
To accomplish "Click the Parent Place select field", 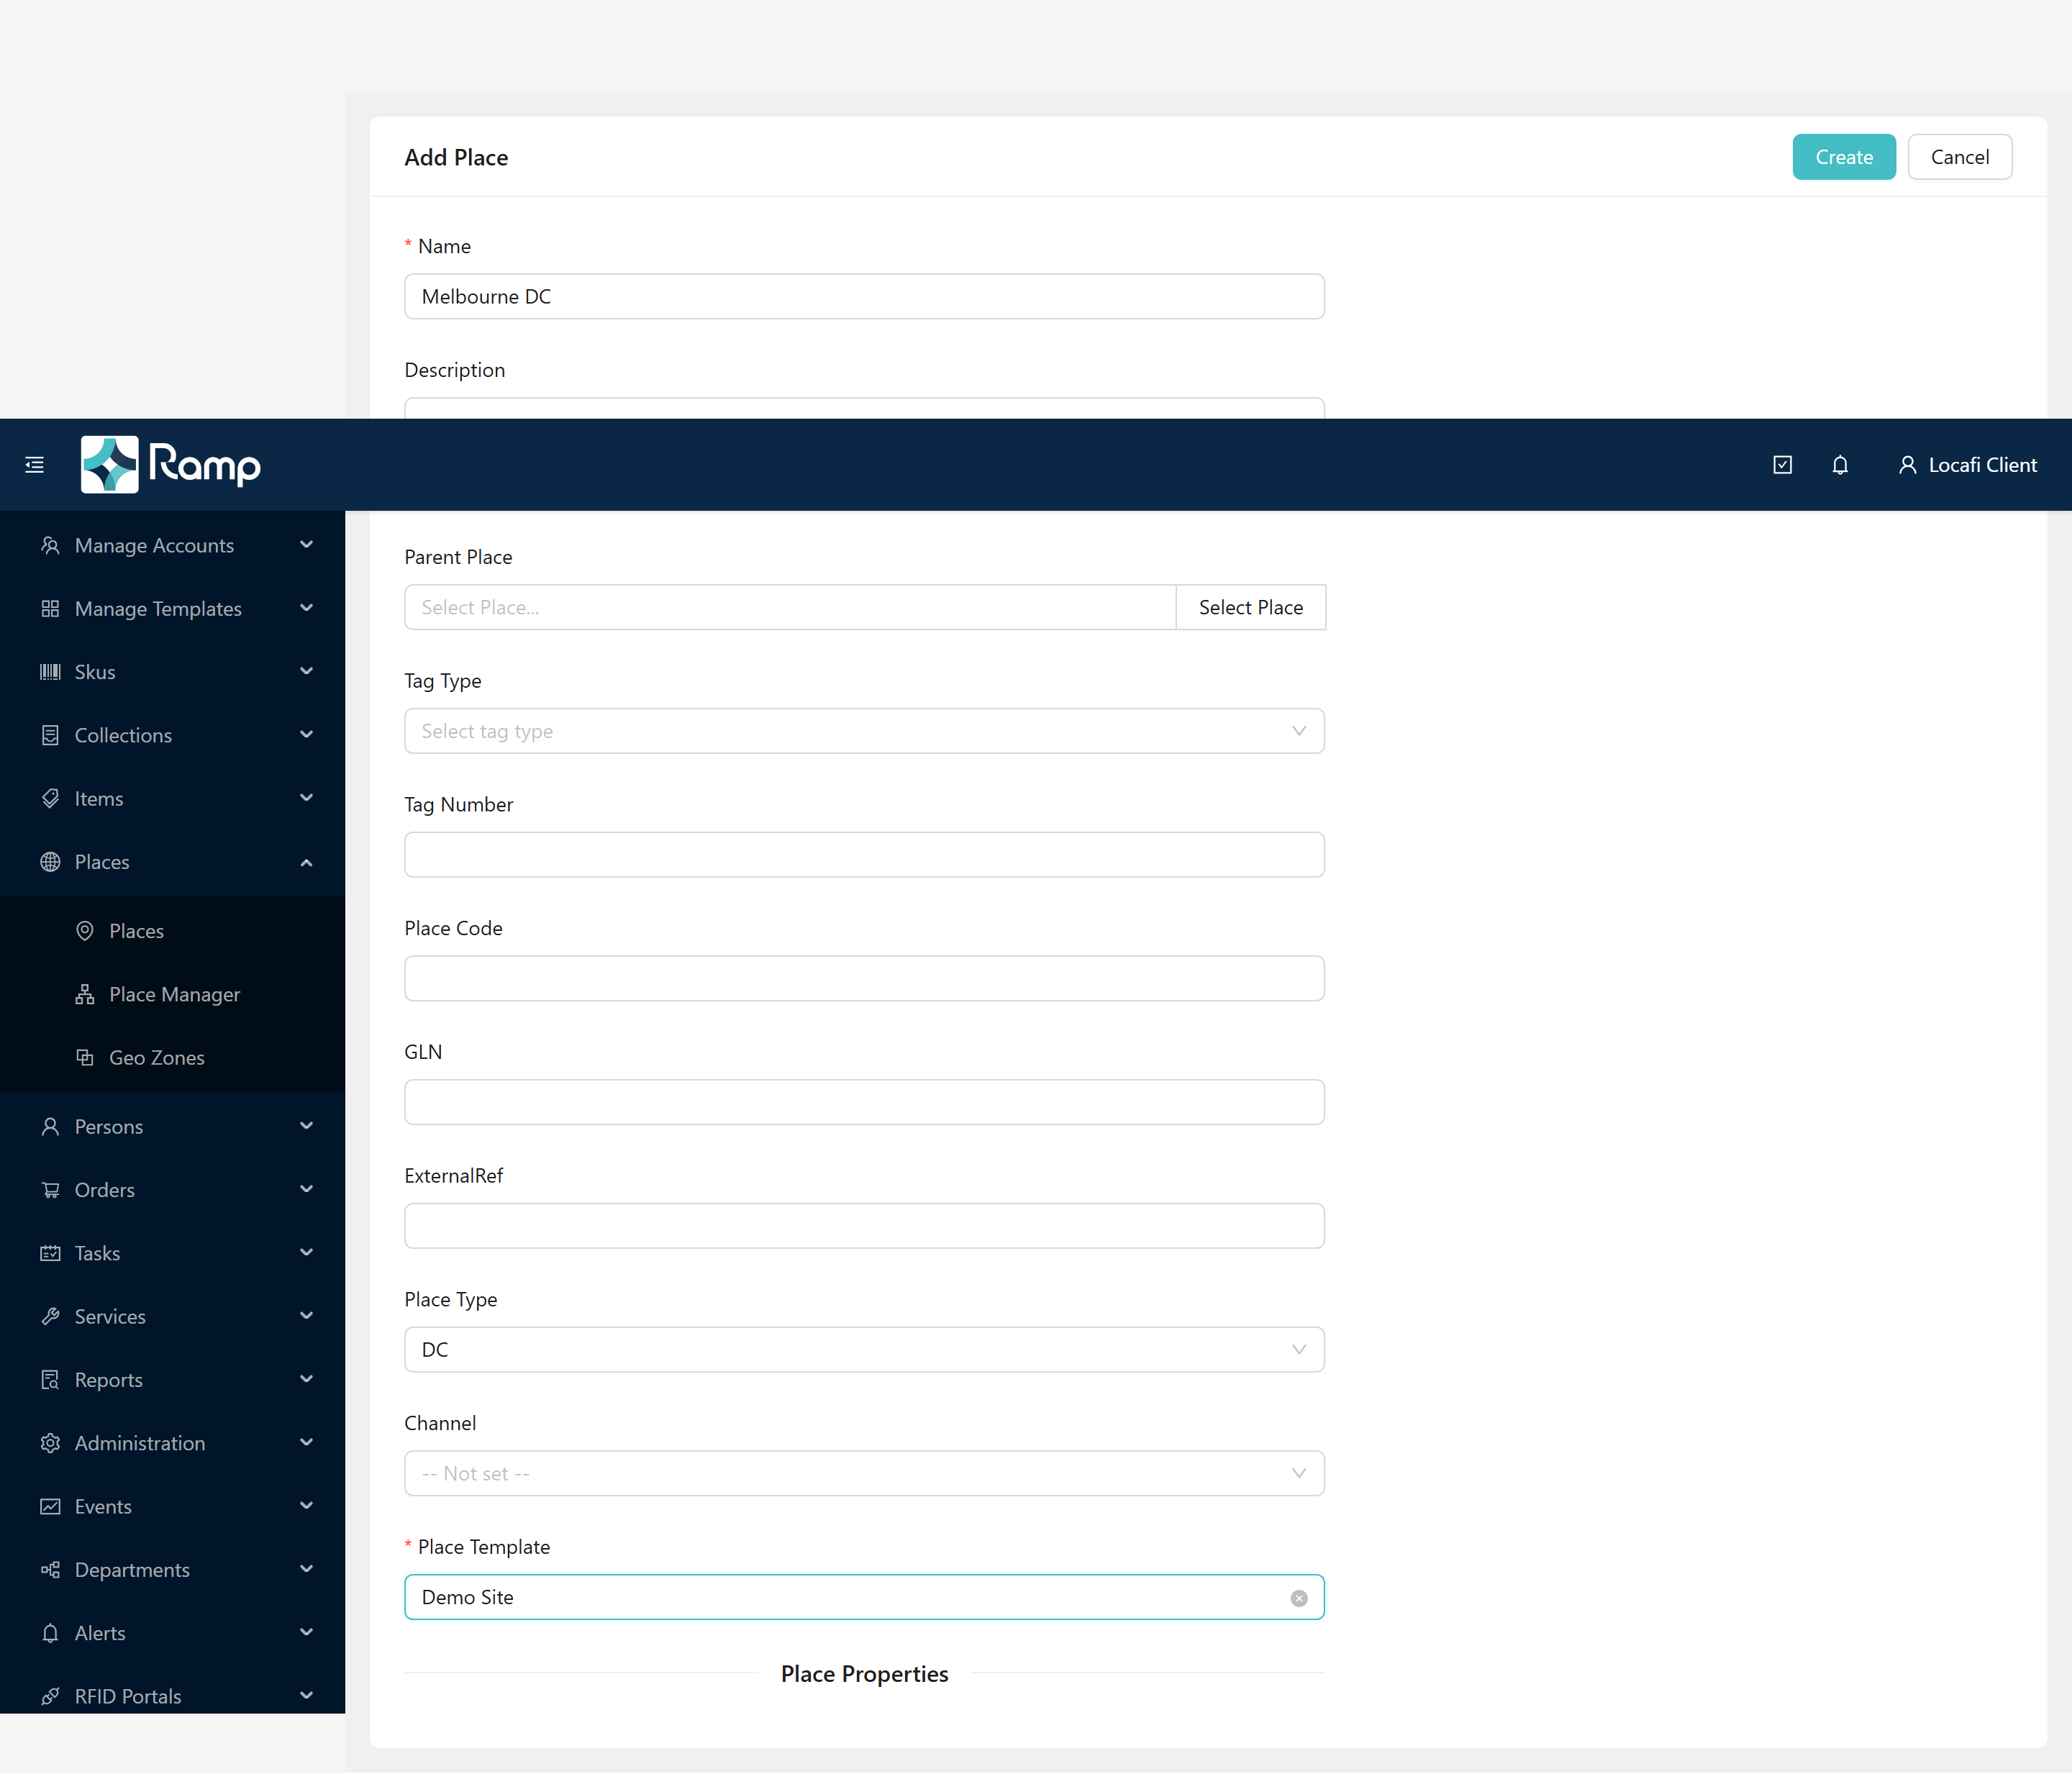I will click(x=790, y=608).
